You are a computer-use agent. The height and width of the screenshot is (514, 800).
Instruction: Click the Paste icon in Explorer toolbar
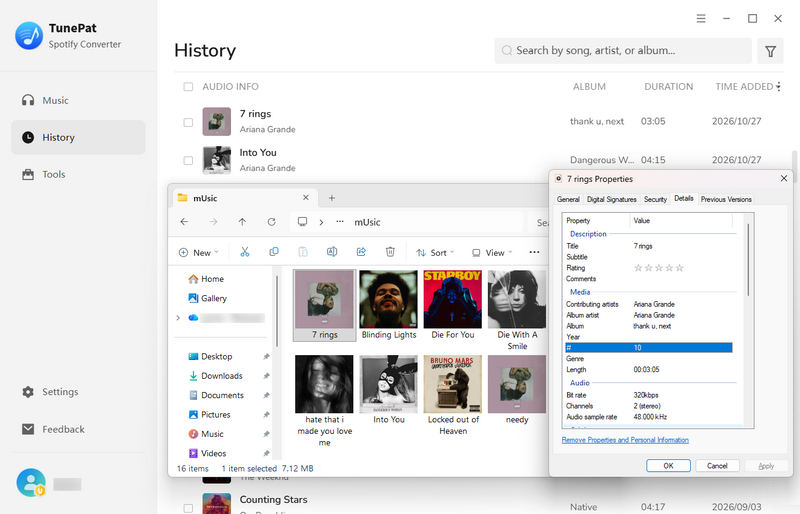pyautogui.click(x=303, y=252)
